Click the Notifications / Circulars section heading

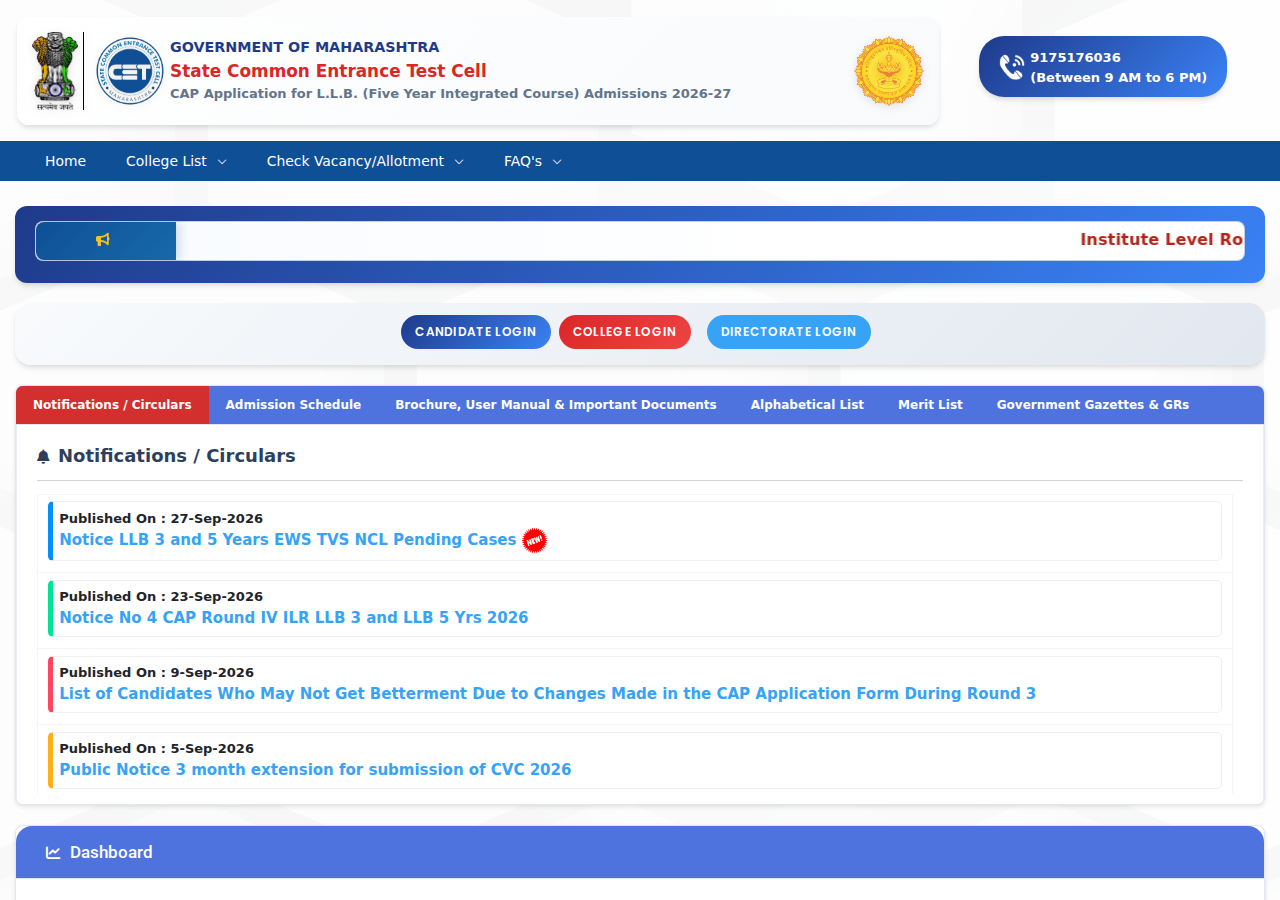point(177,456)
